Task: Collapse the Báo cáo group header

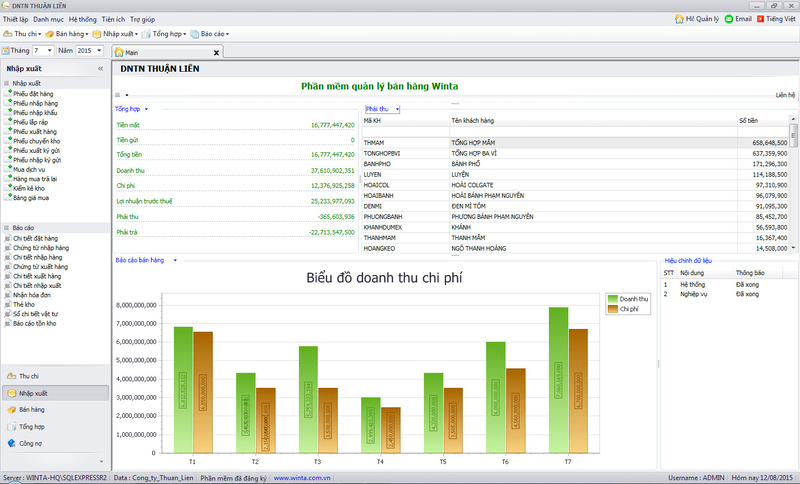Action: (55, 227)
